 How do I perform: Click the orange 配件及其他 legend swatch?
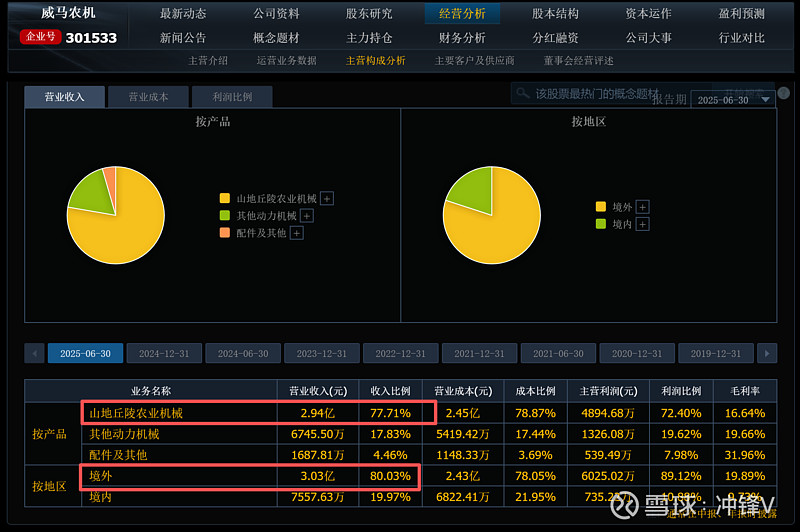pyautogui.click(x=224, y=233)
